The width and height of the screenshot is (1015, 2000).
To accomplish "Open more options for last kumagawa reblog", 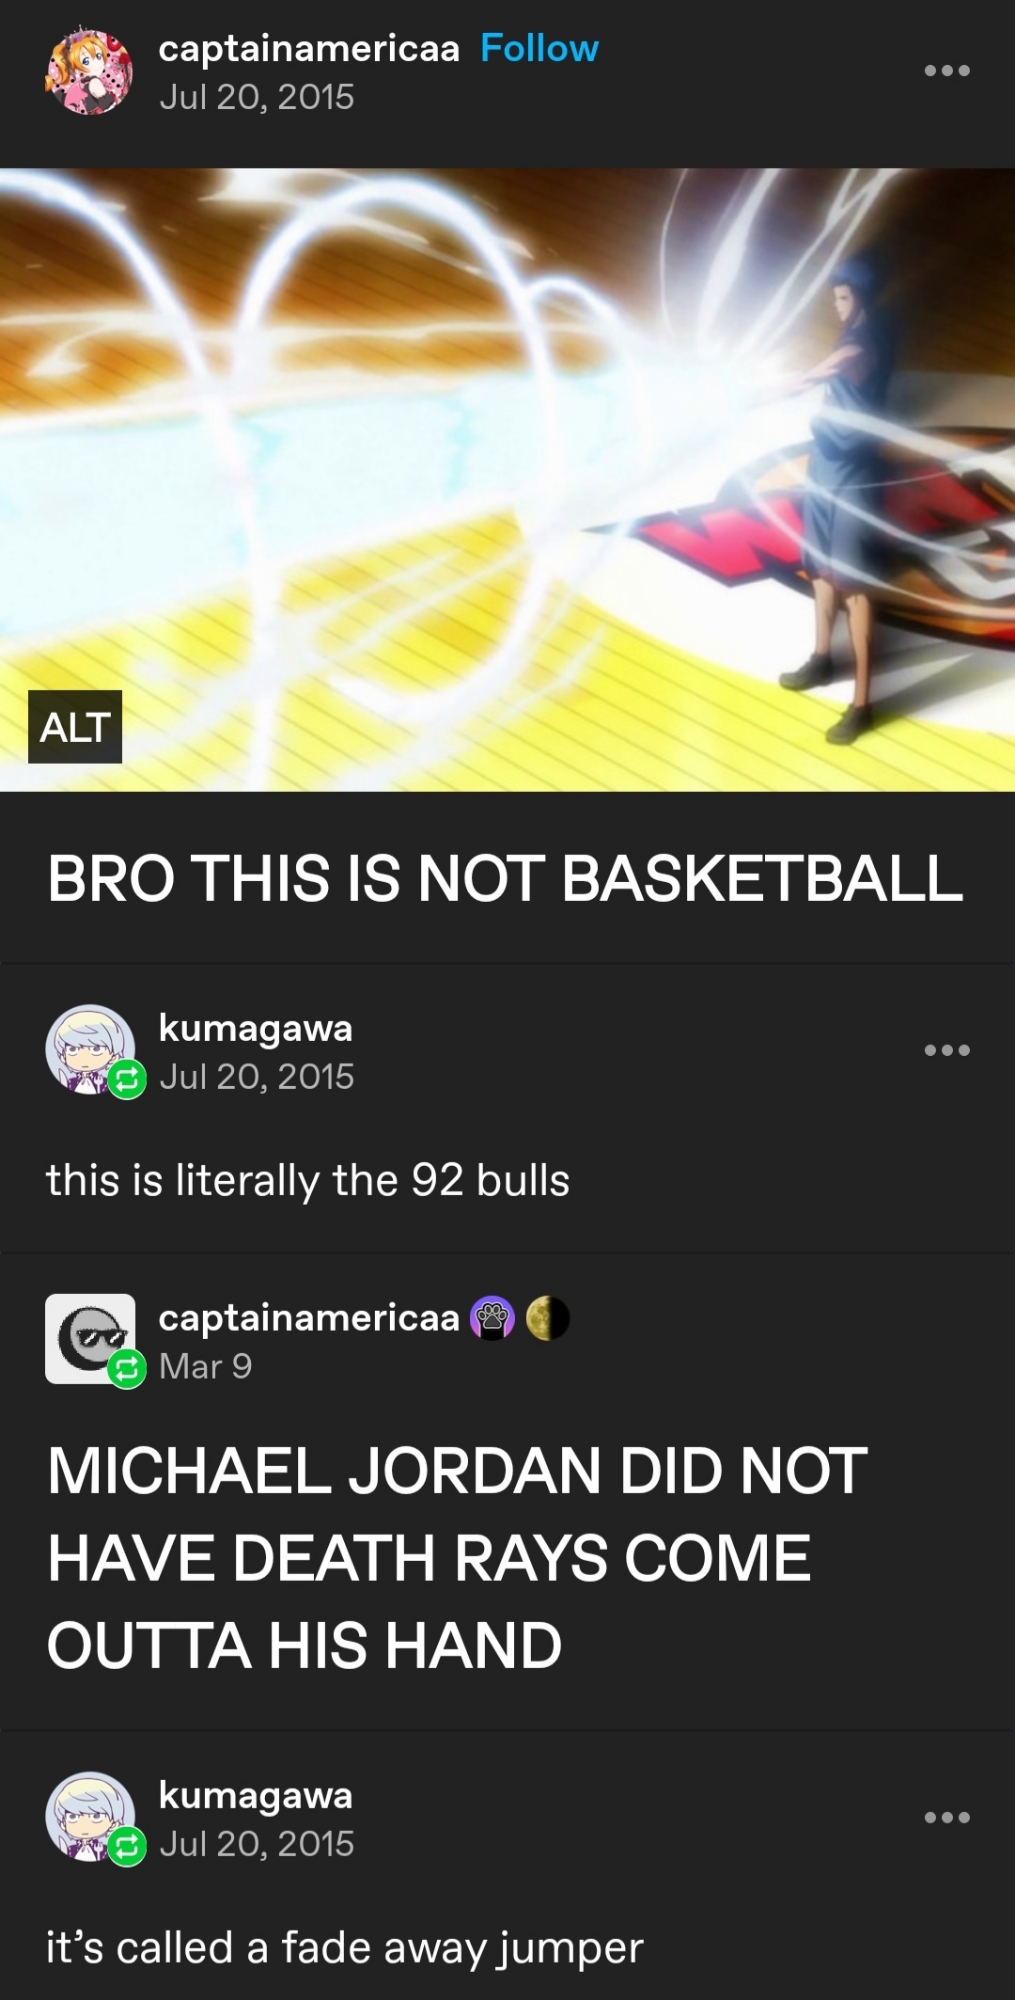I will [946, 1817].
